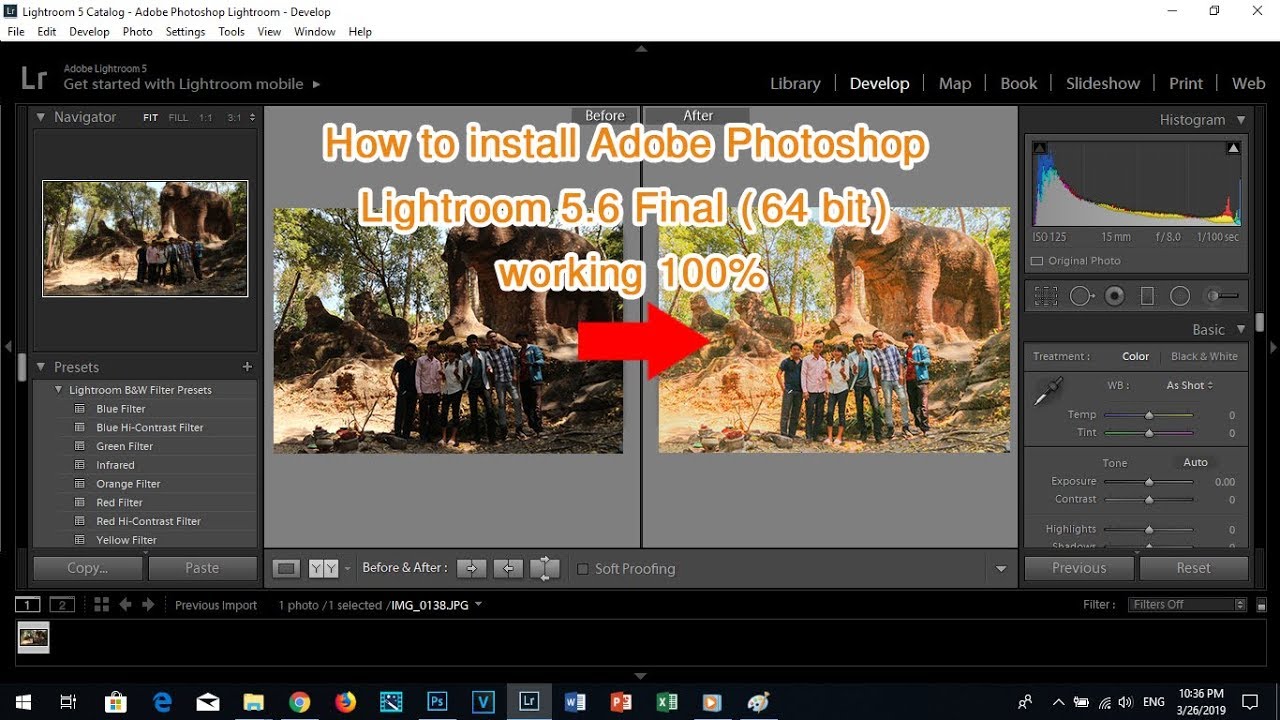This screenshot has height=720, width=1280.
Task: Pick the White Balance Selector eyedropper
Action: pyautogui.click(x=1048, y=390)
